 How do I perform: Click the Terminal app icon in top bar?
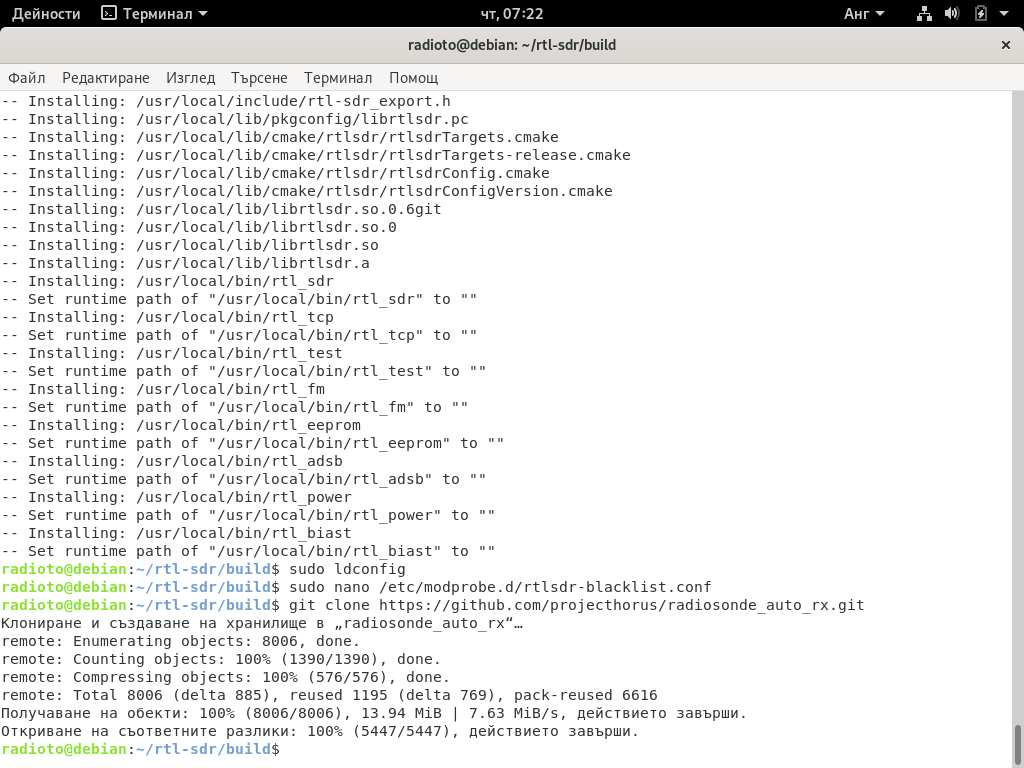click(x=108, y=13)
